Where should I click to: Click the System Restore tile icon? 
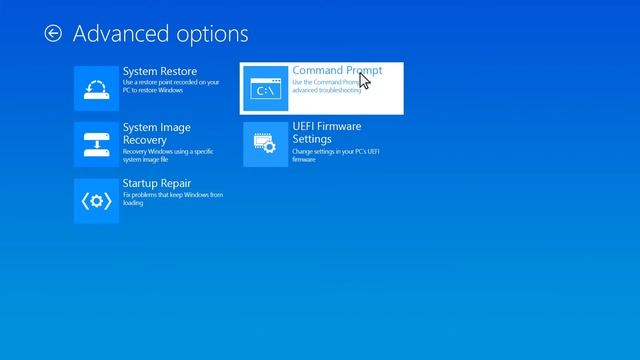(96, 89)
